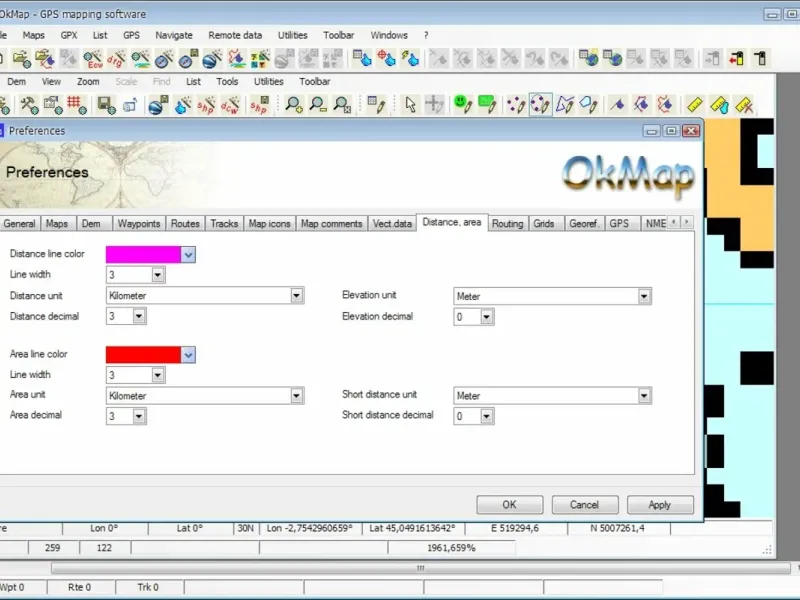Open the Grids tab

coord(544,224)
